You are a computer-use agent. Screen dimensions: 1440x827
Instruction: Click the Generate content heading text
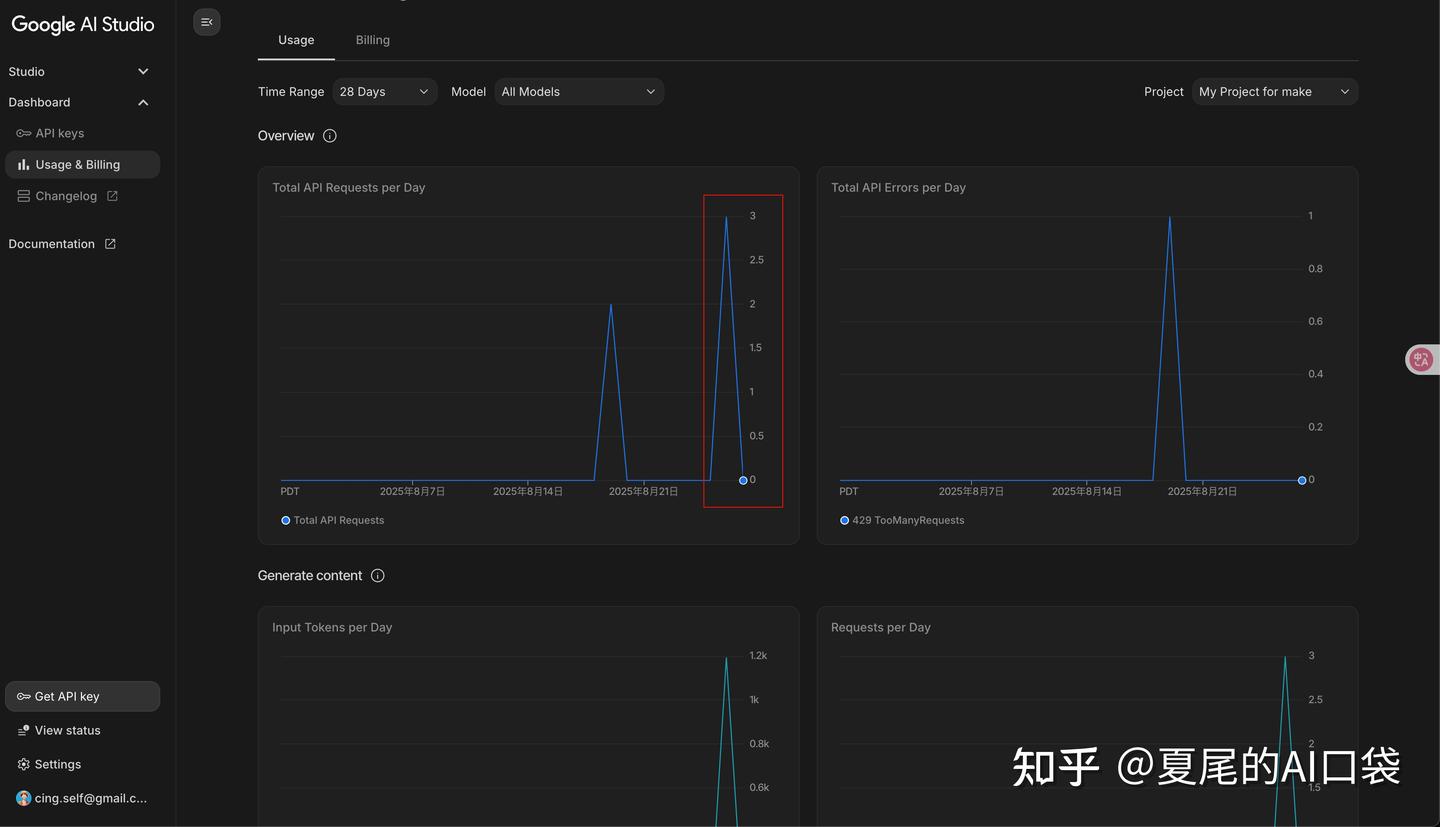point(310,576)
